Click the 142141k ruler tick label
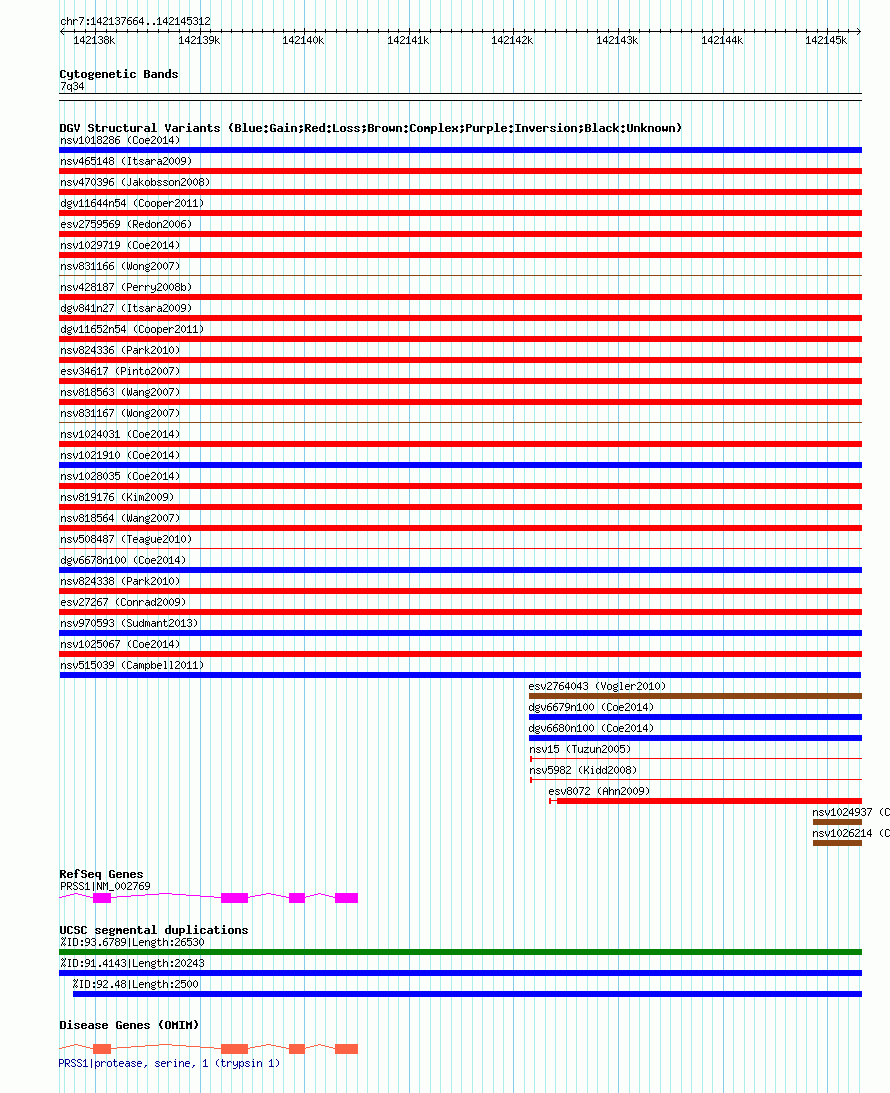The image size is (890, 1093). pyautogui.click(x=408, y=40)
